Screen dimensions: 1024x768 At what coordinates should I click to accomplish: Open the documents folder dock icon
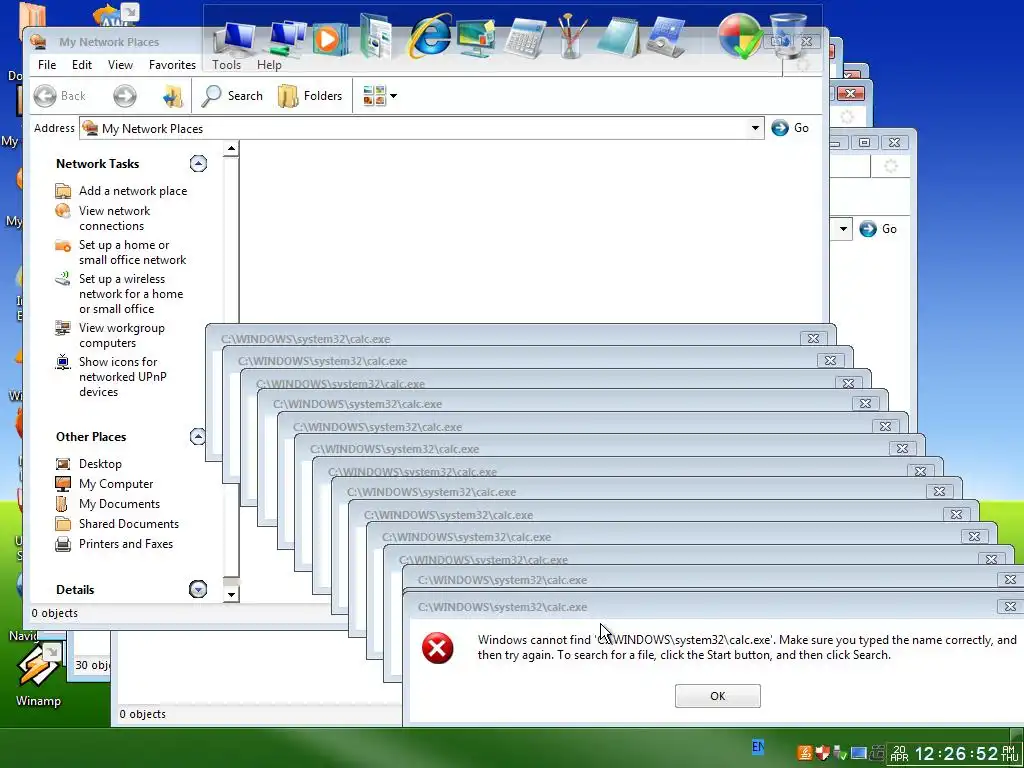[376, 37]
